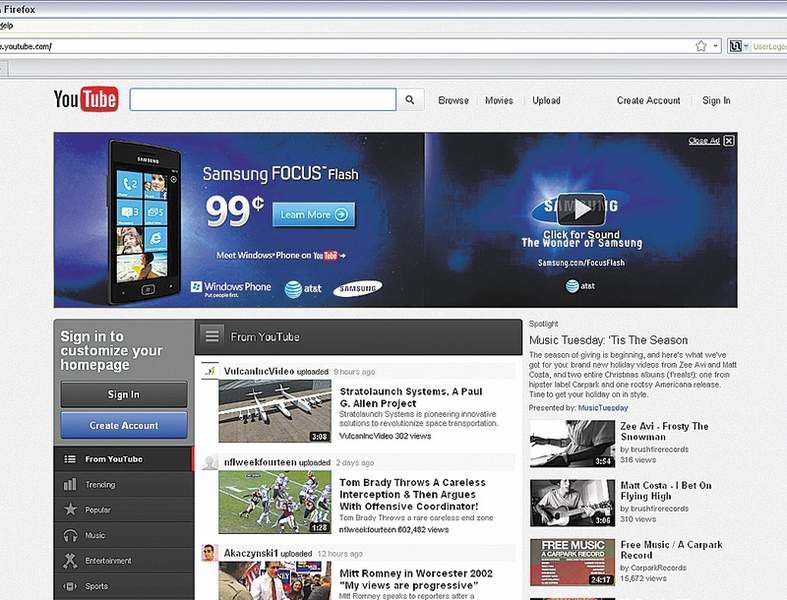Click VulcanIncVideo uploader name

(x=258, y=371)
